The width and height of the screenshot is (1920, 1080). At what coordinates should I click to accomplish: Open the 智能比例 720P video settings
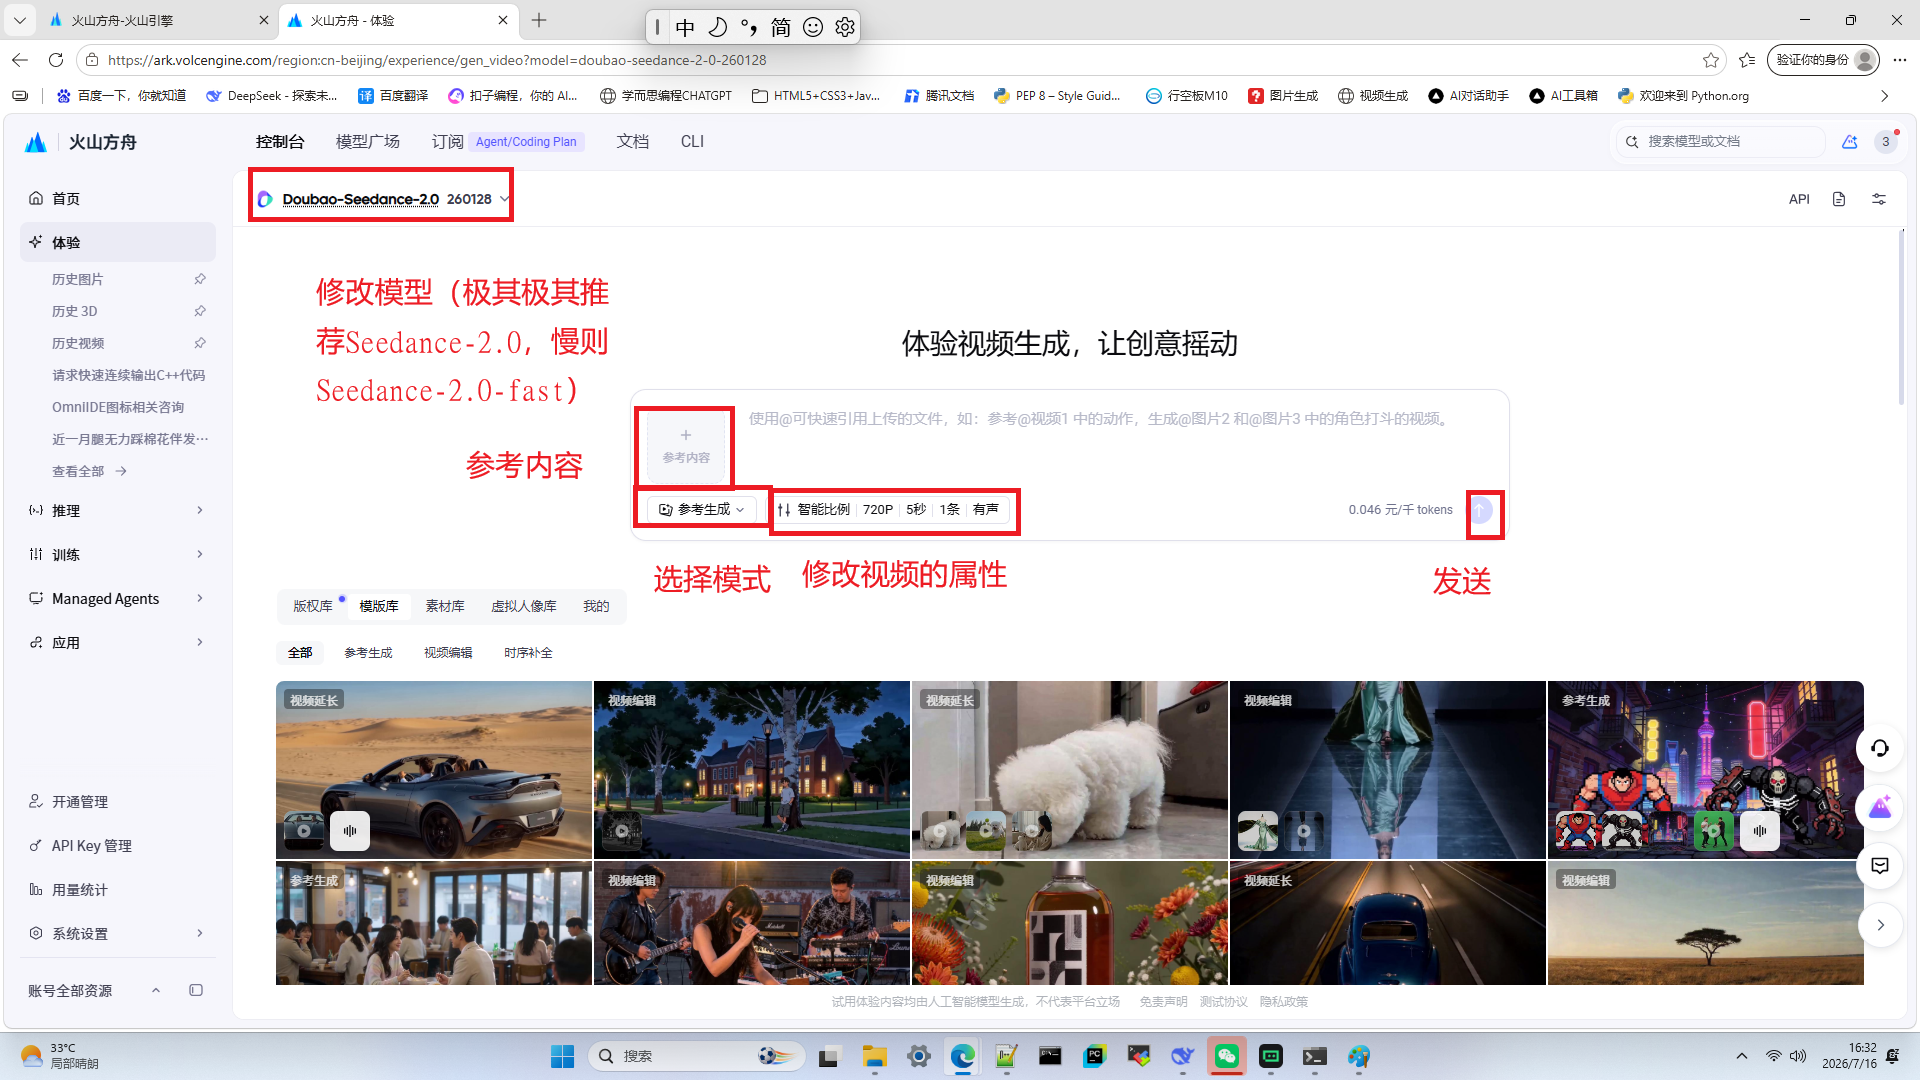(x=889, y=510)
